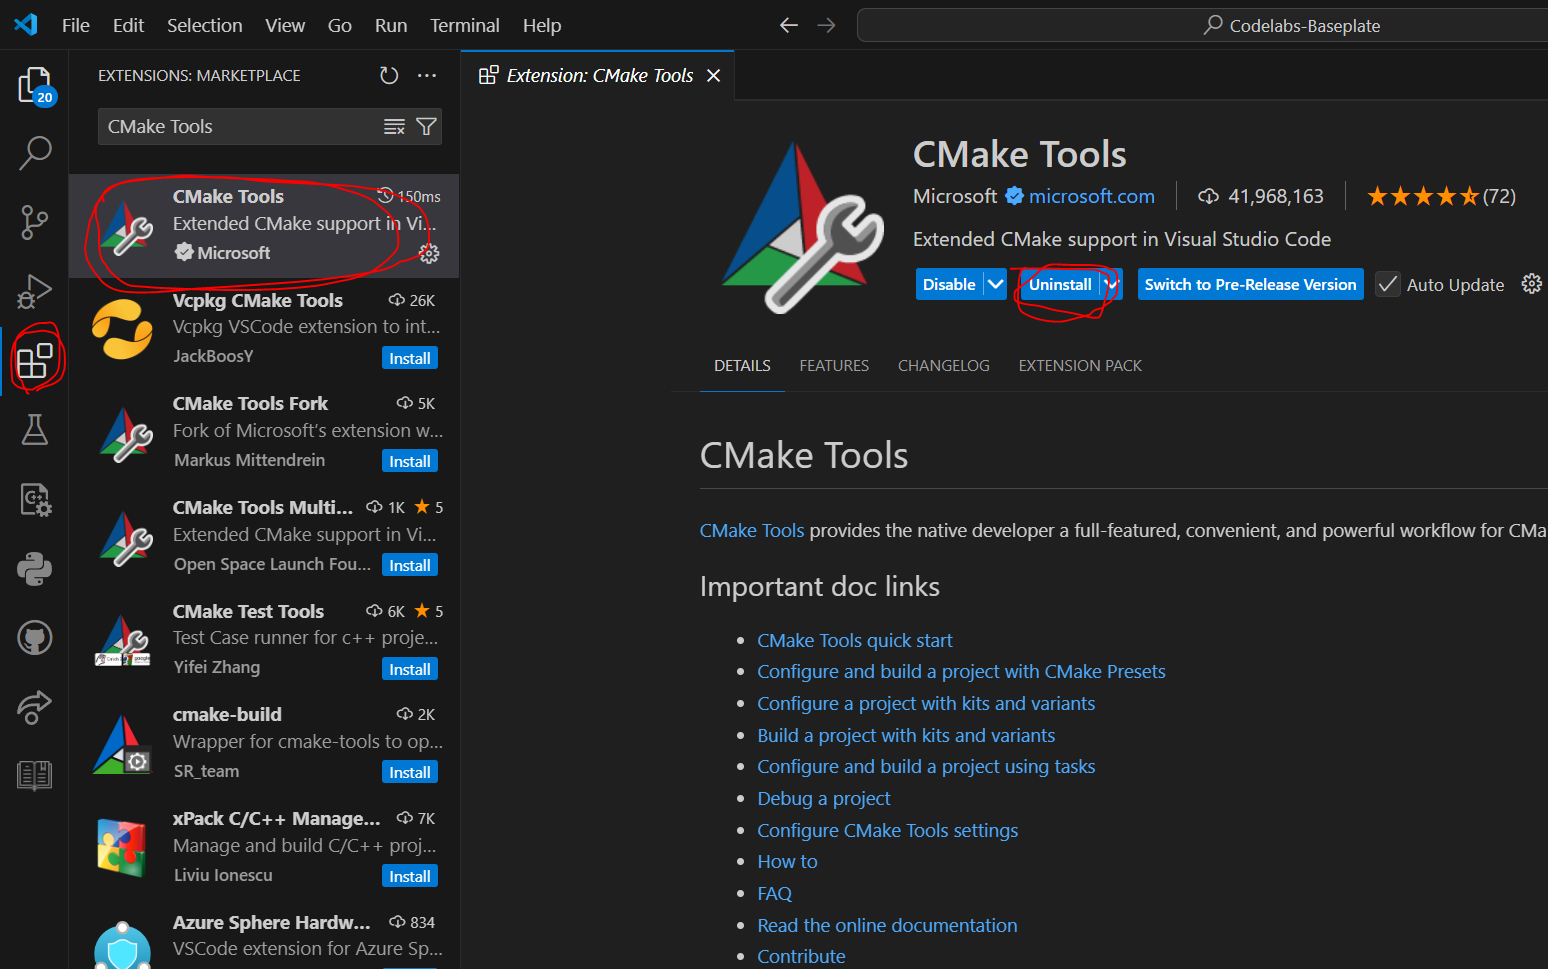Open the GitHub pull requests view
This screenshot has width=1548, height=969.
pyautogui.click(x=35, y=637)
